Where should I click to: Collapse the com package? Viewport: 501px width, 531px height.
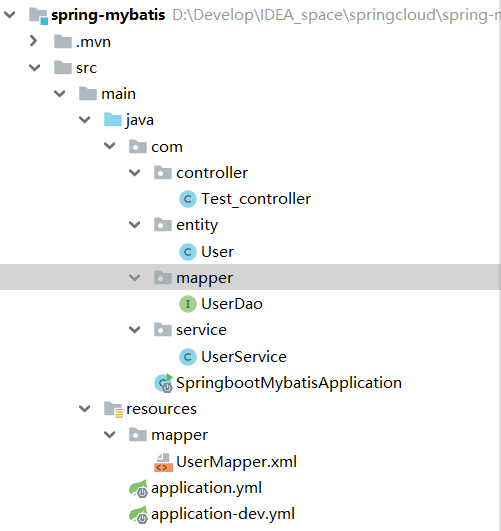[x=109, y=146]
